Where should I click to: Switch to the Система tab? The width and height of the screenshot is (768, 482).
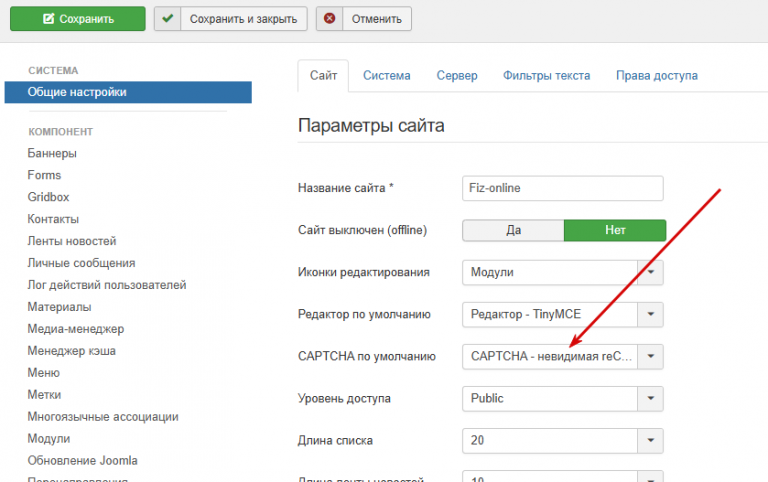point(386,75)
